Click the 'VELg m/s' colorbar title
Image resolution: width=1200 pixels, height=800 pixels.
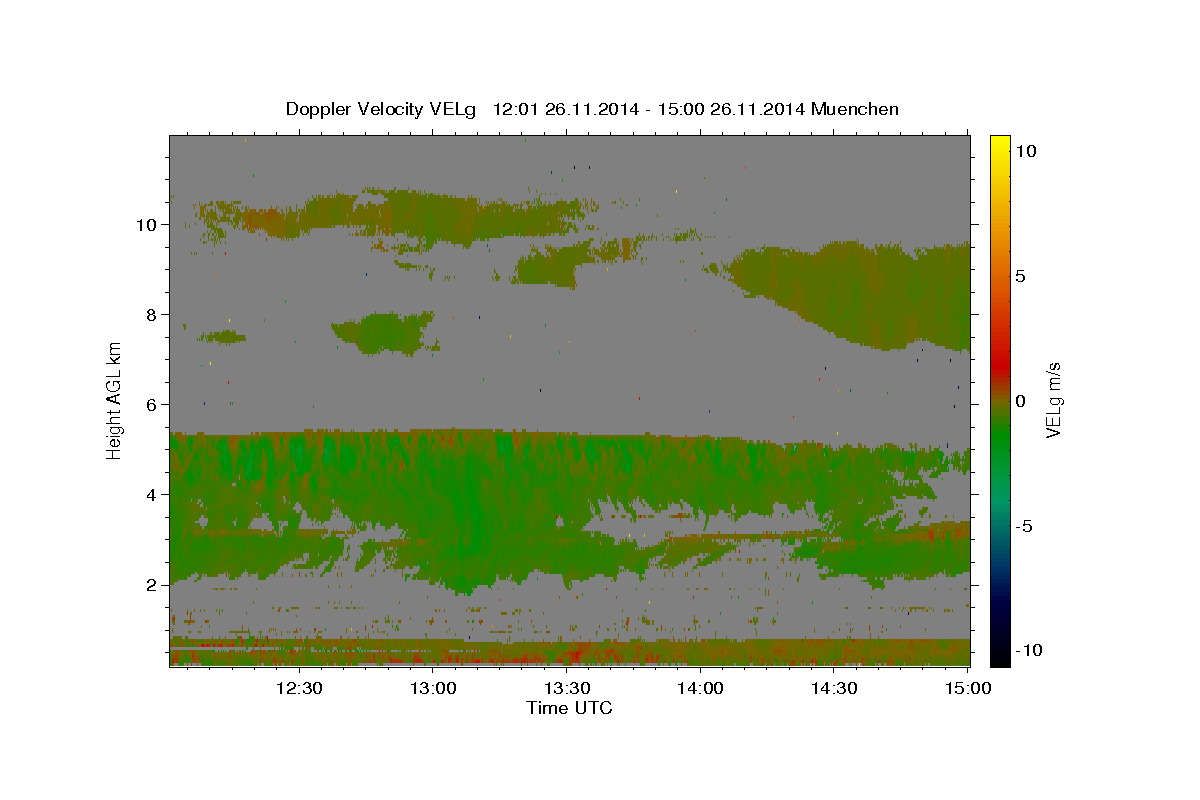tap(1055, 401)
